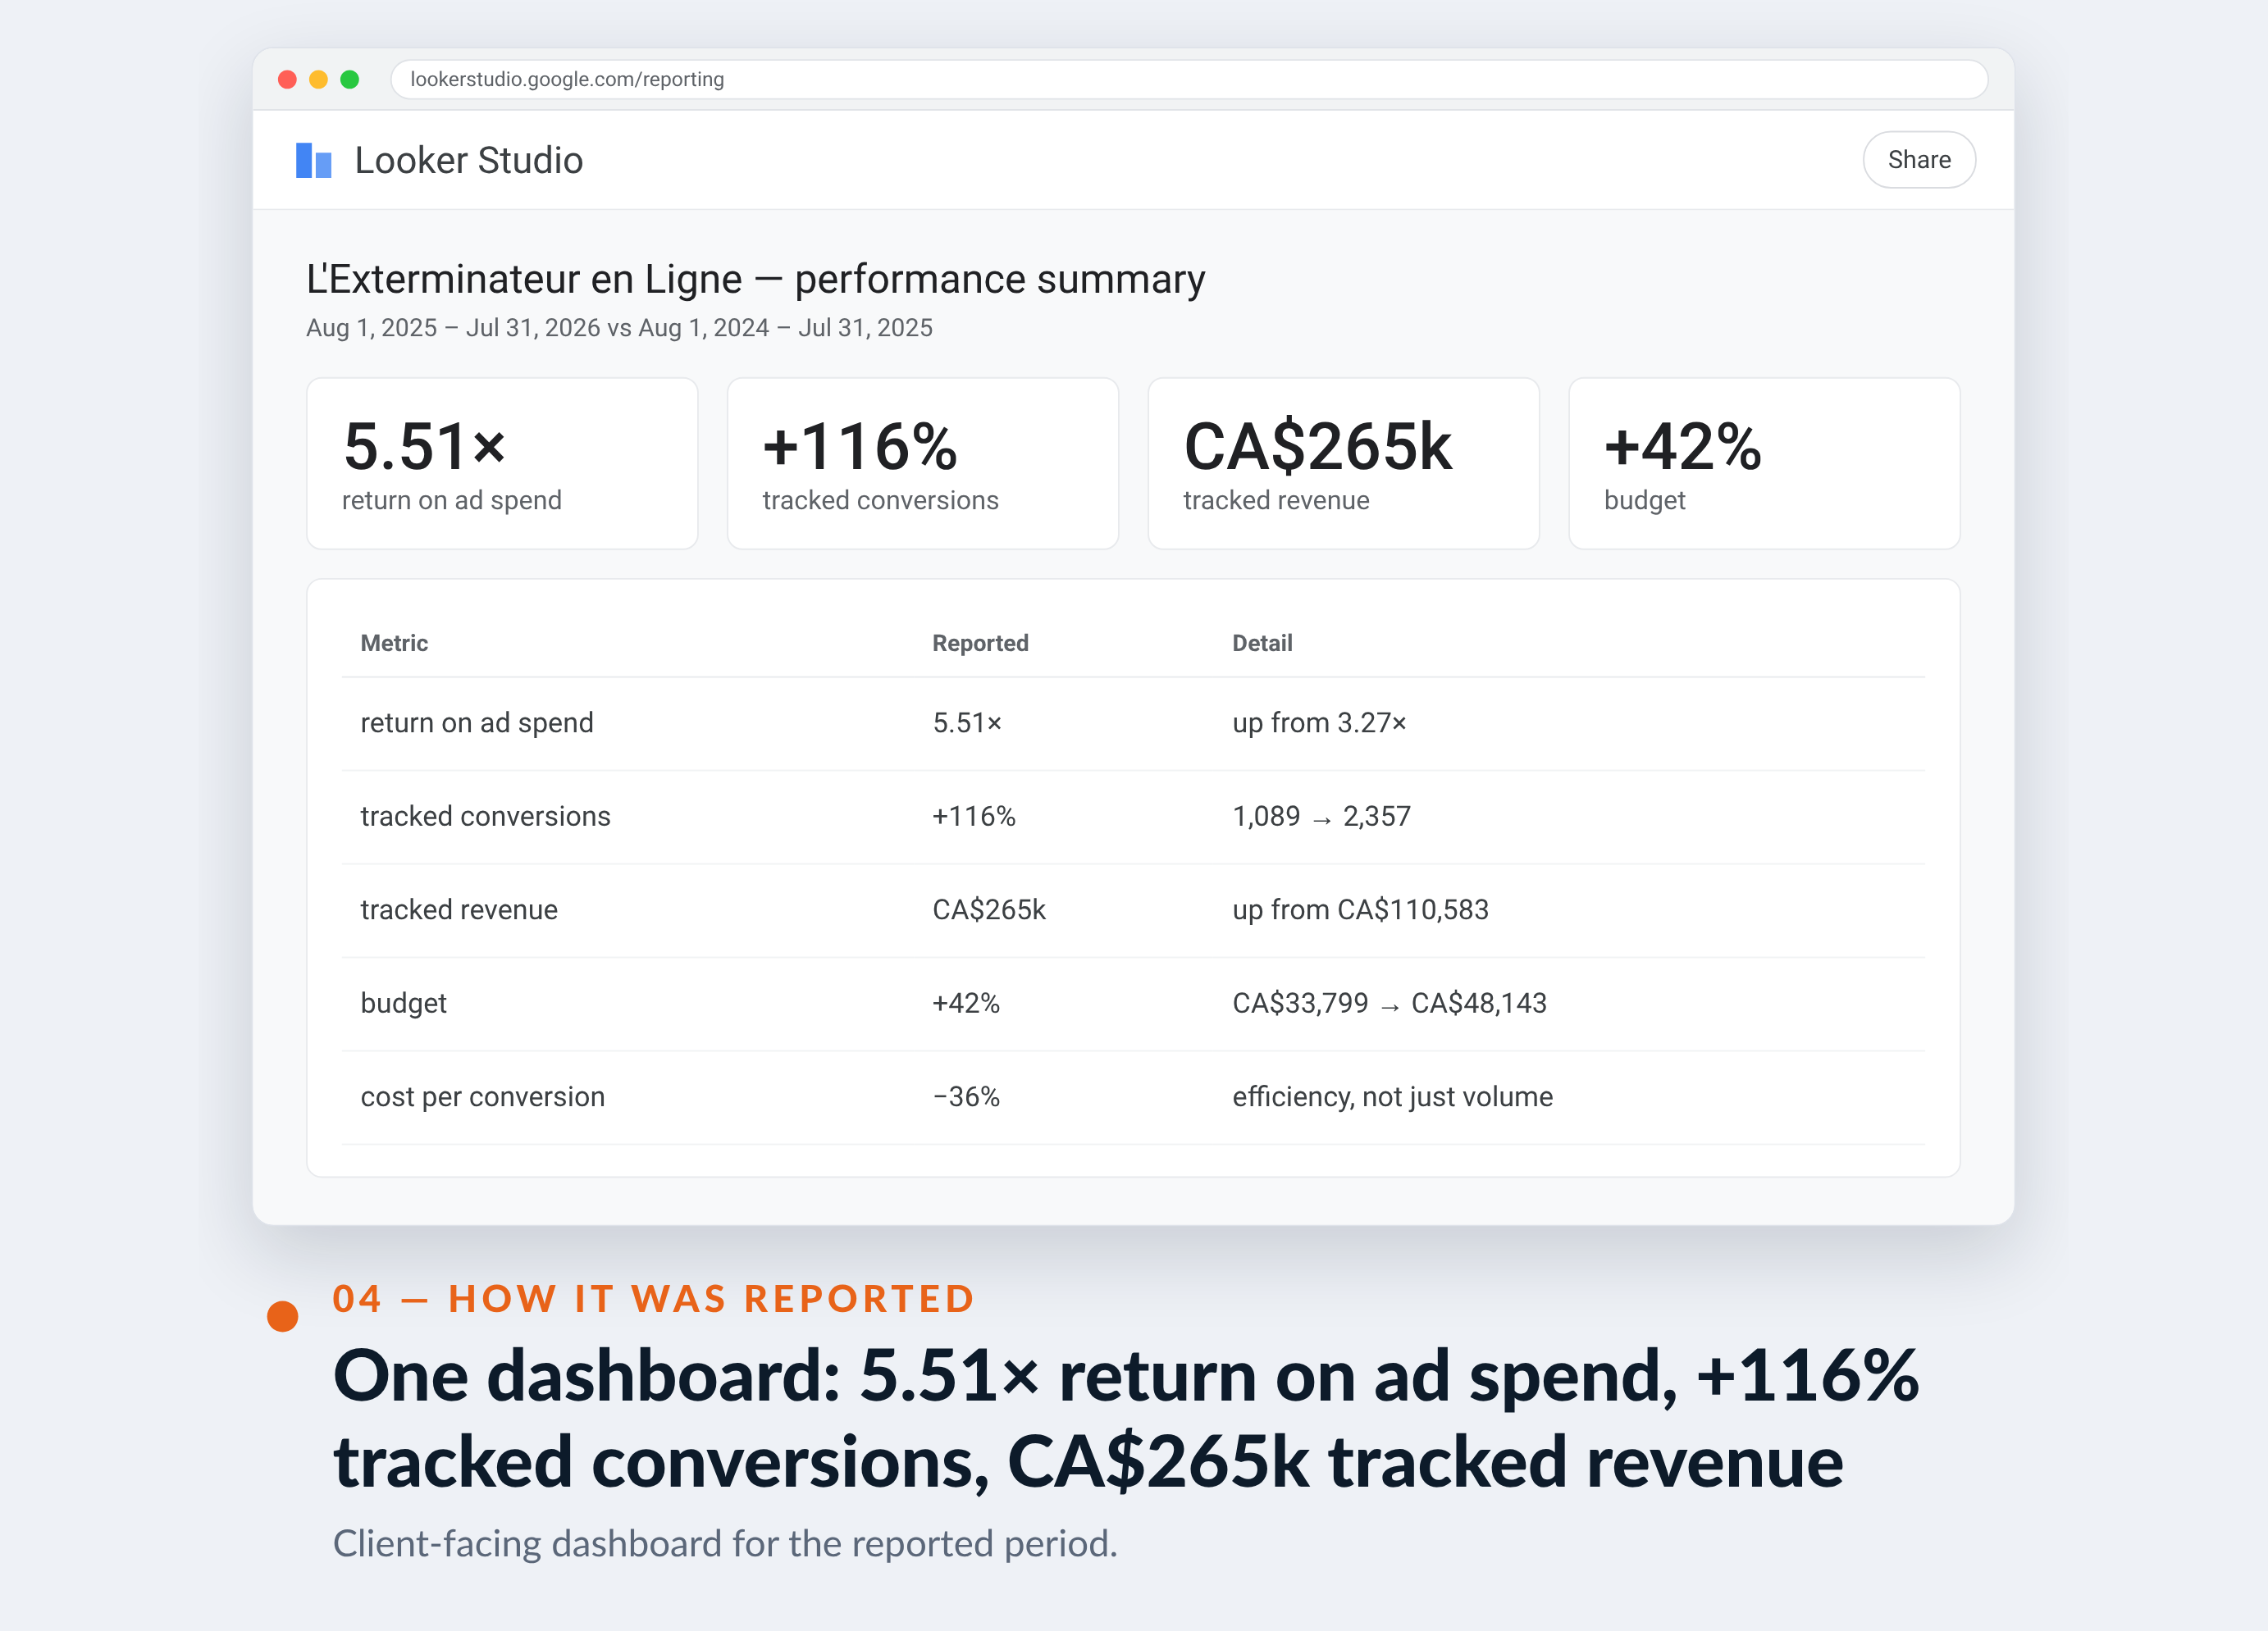Click the Metric column header
Viewport: 2268px width, 1631px height.
394,643
